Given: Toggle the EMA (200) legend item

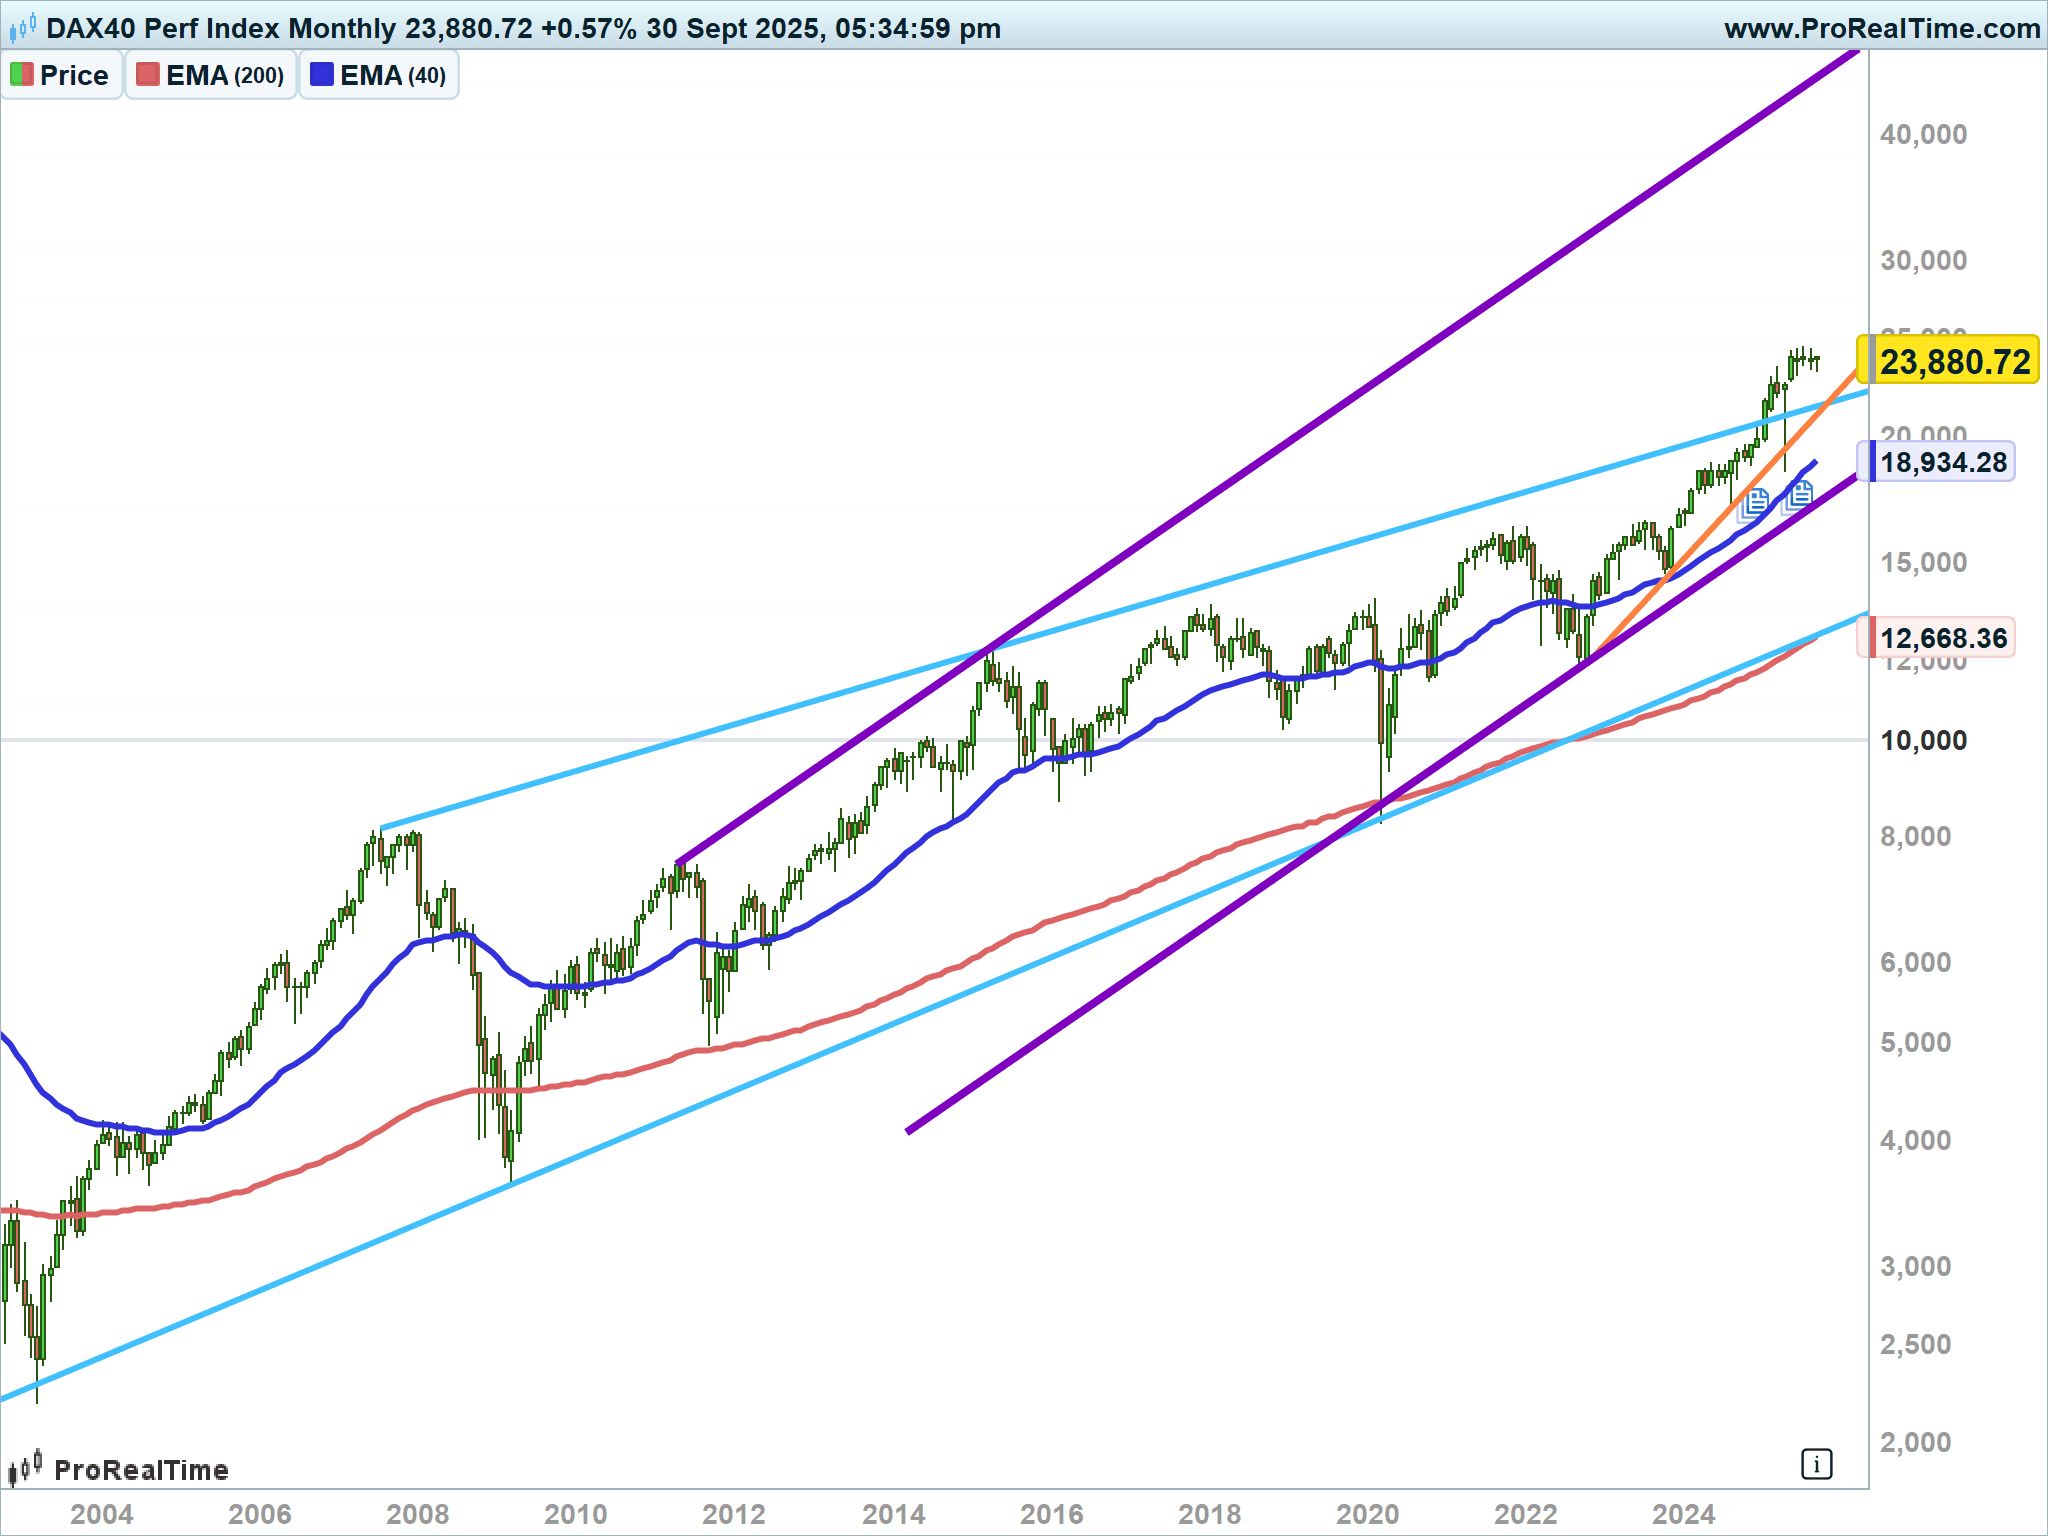Looking at the screenshot, I should pyautogui.click(x=224, y=75).
